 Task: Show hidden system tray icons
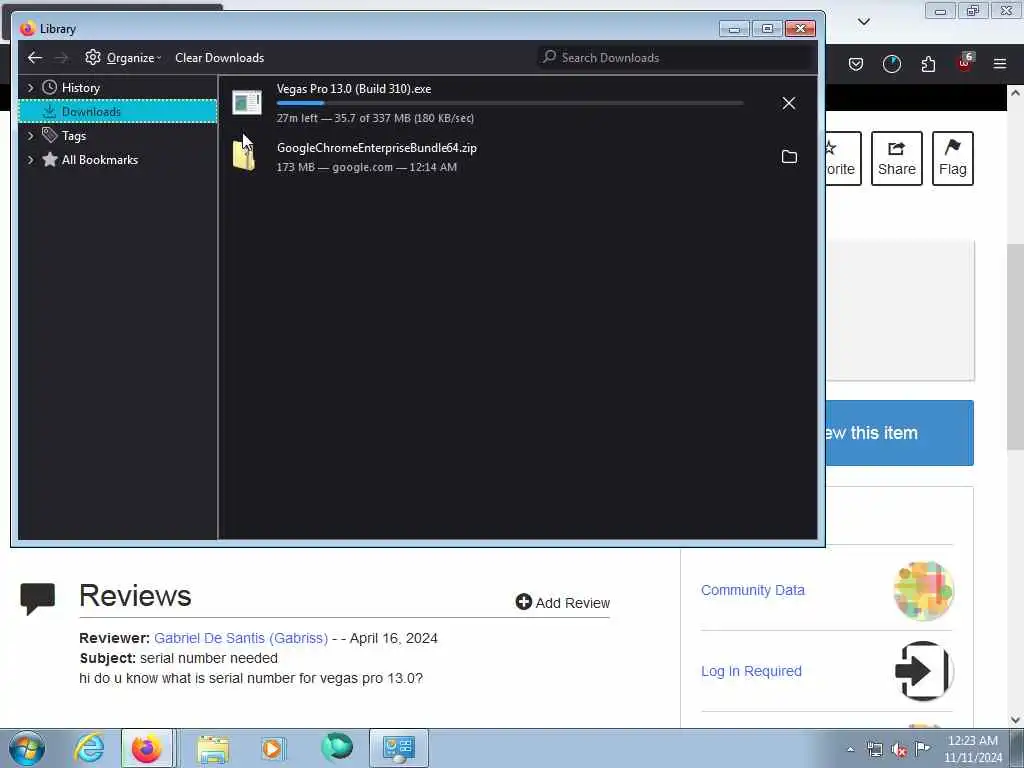click(x=850, y=750)
